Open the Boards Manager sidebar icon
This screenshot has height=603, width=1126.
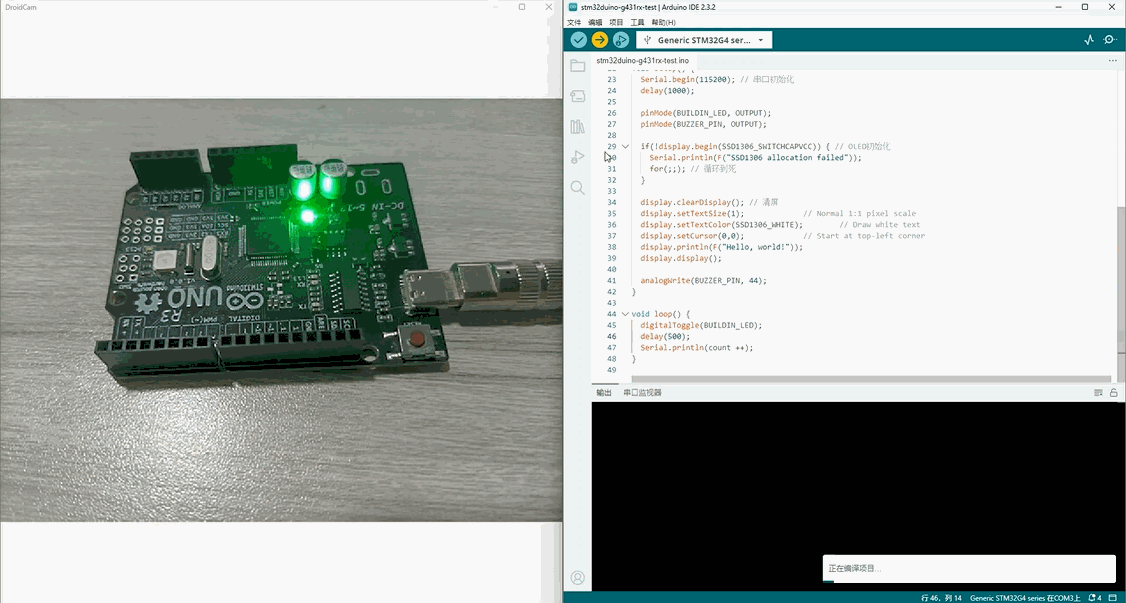pyautogui.click(x=577, y=96)
